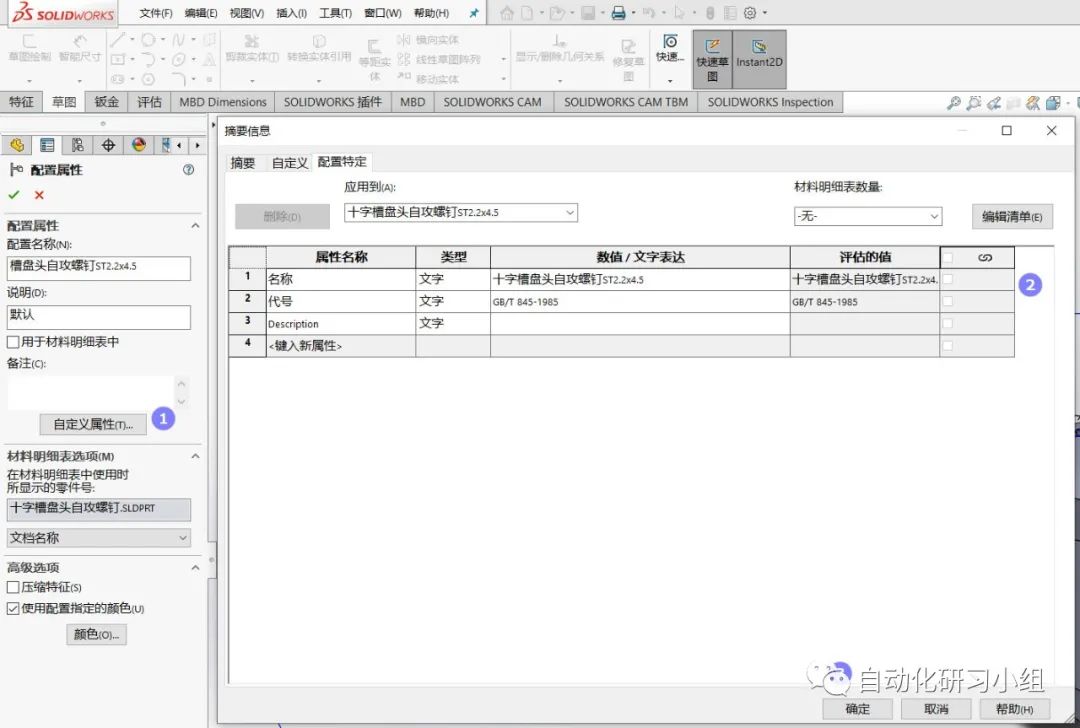Click the GB/T 845-1985 value cell
The image size is (1080, 728).
(640, 302)
